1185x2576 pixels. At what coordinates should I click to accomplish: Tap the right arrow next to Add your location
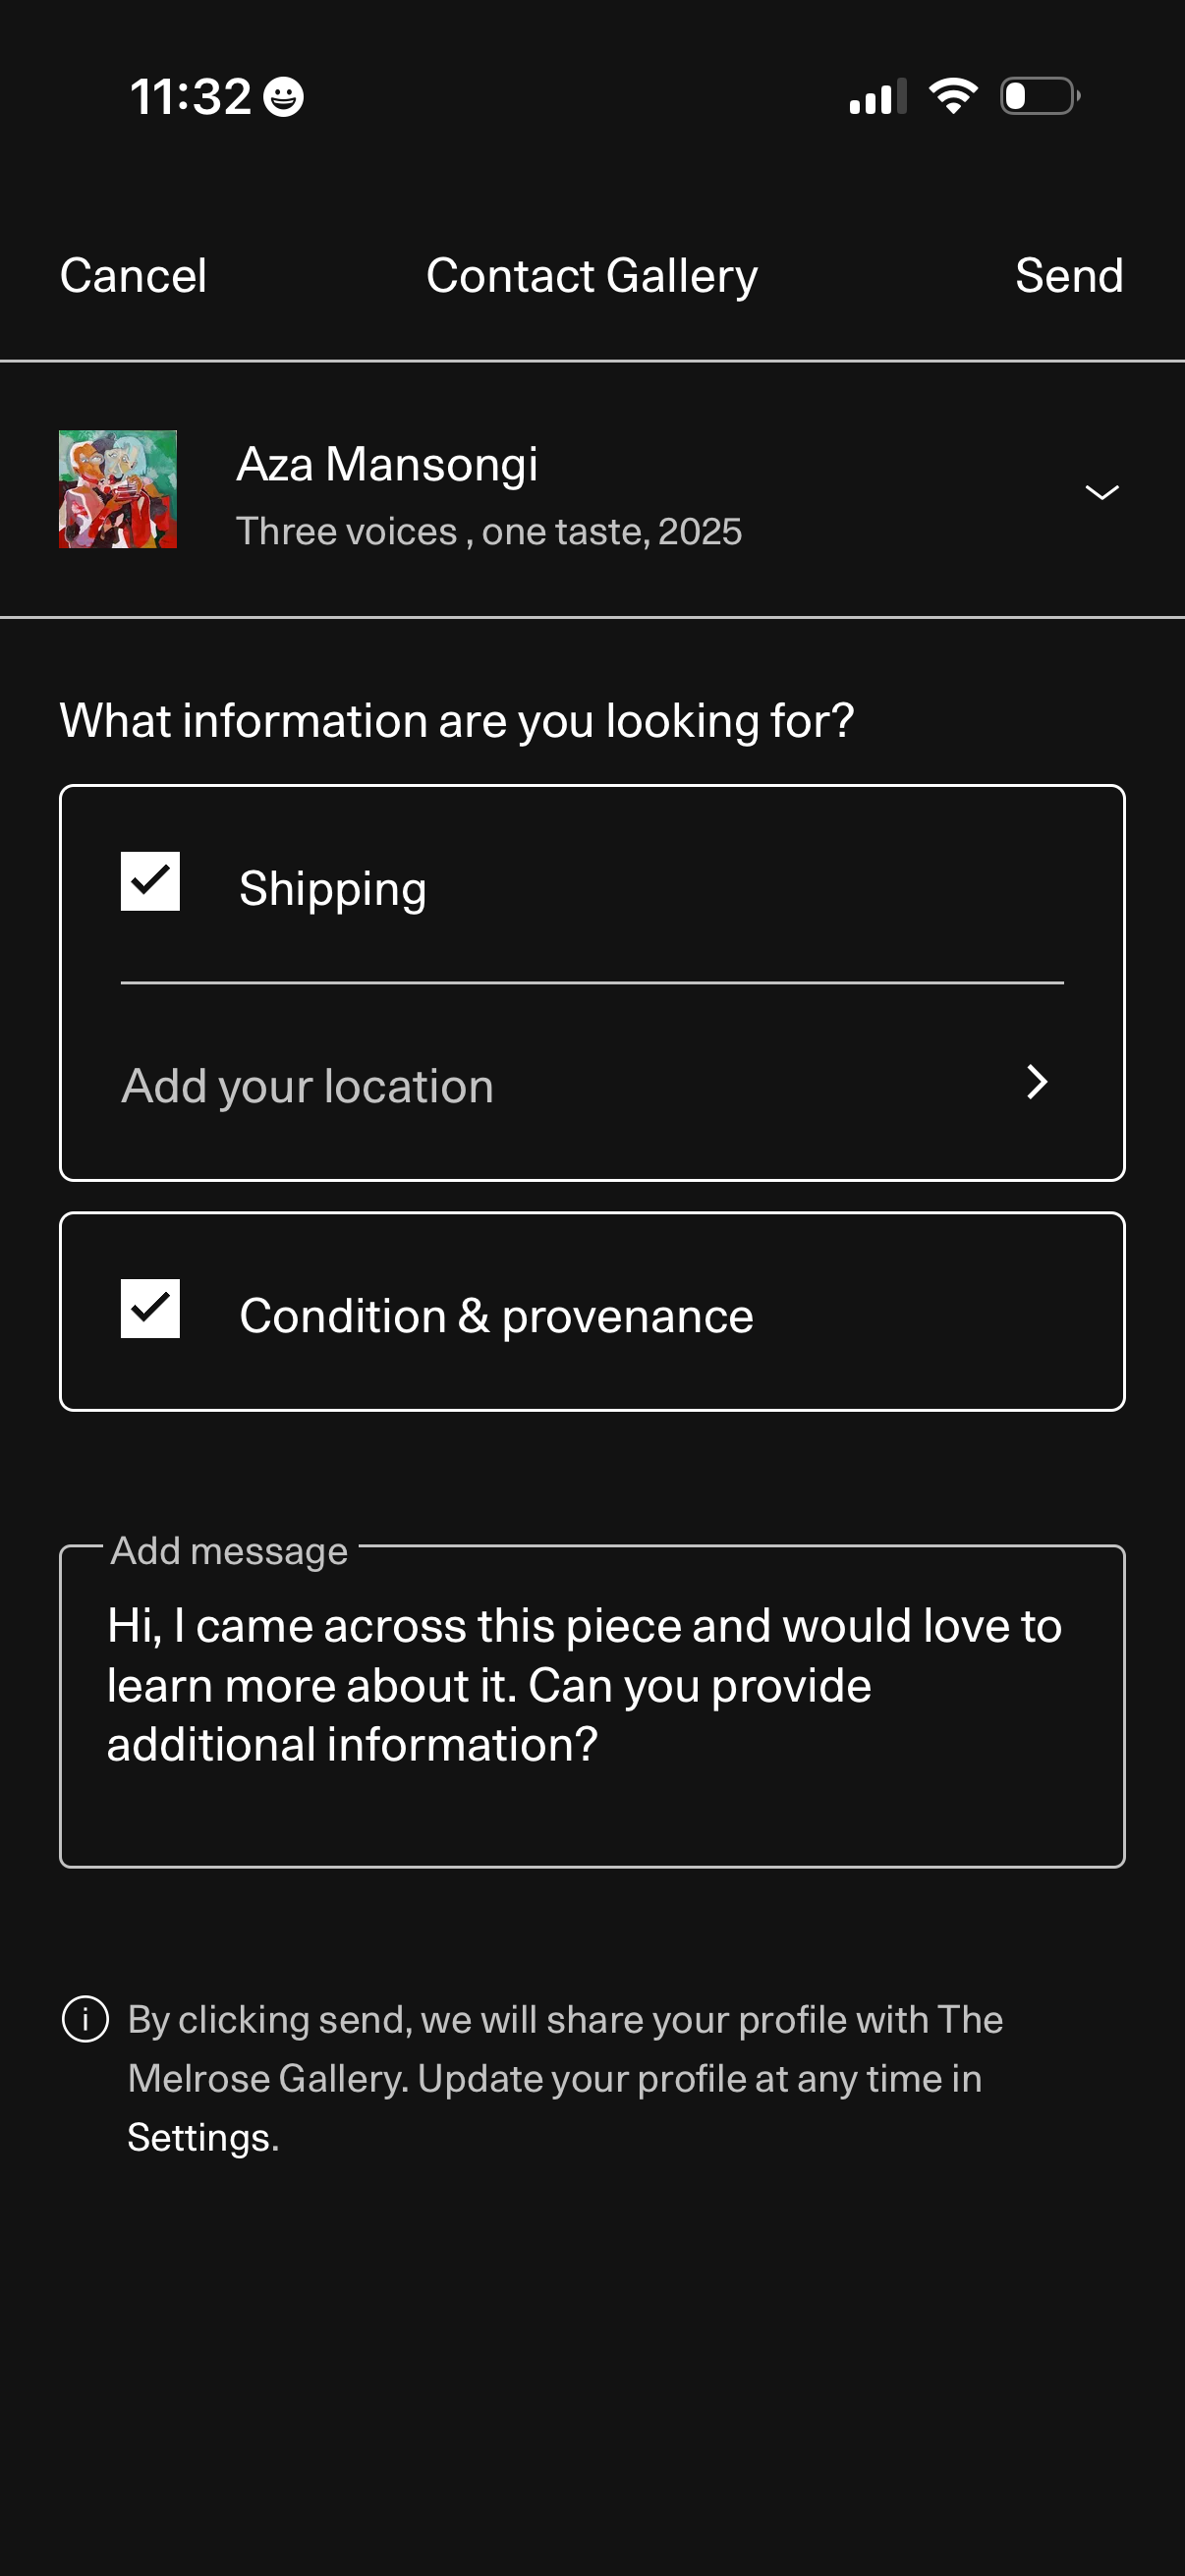1037,1082
